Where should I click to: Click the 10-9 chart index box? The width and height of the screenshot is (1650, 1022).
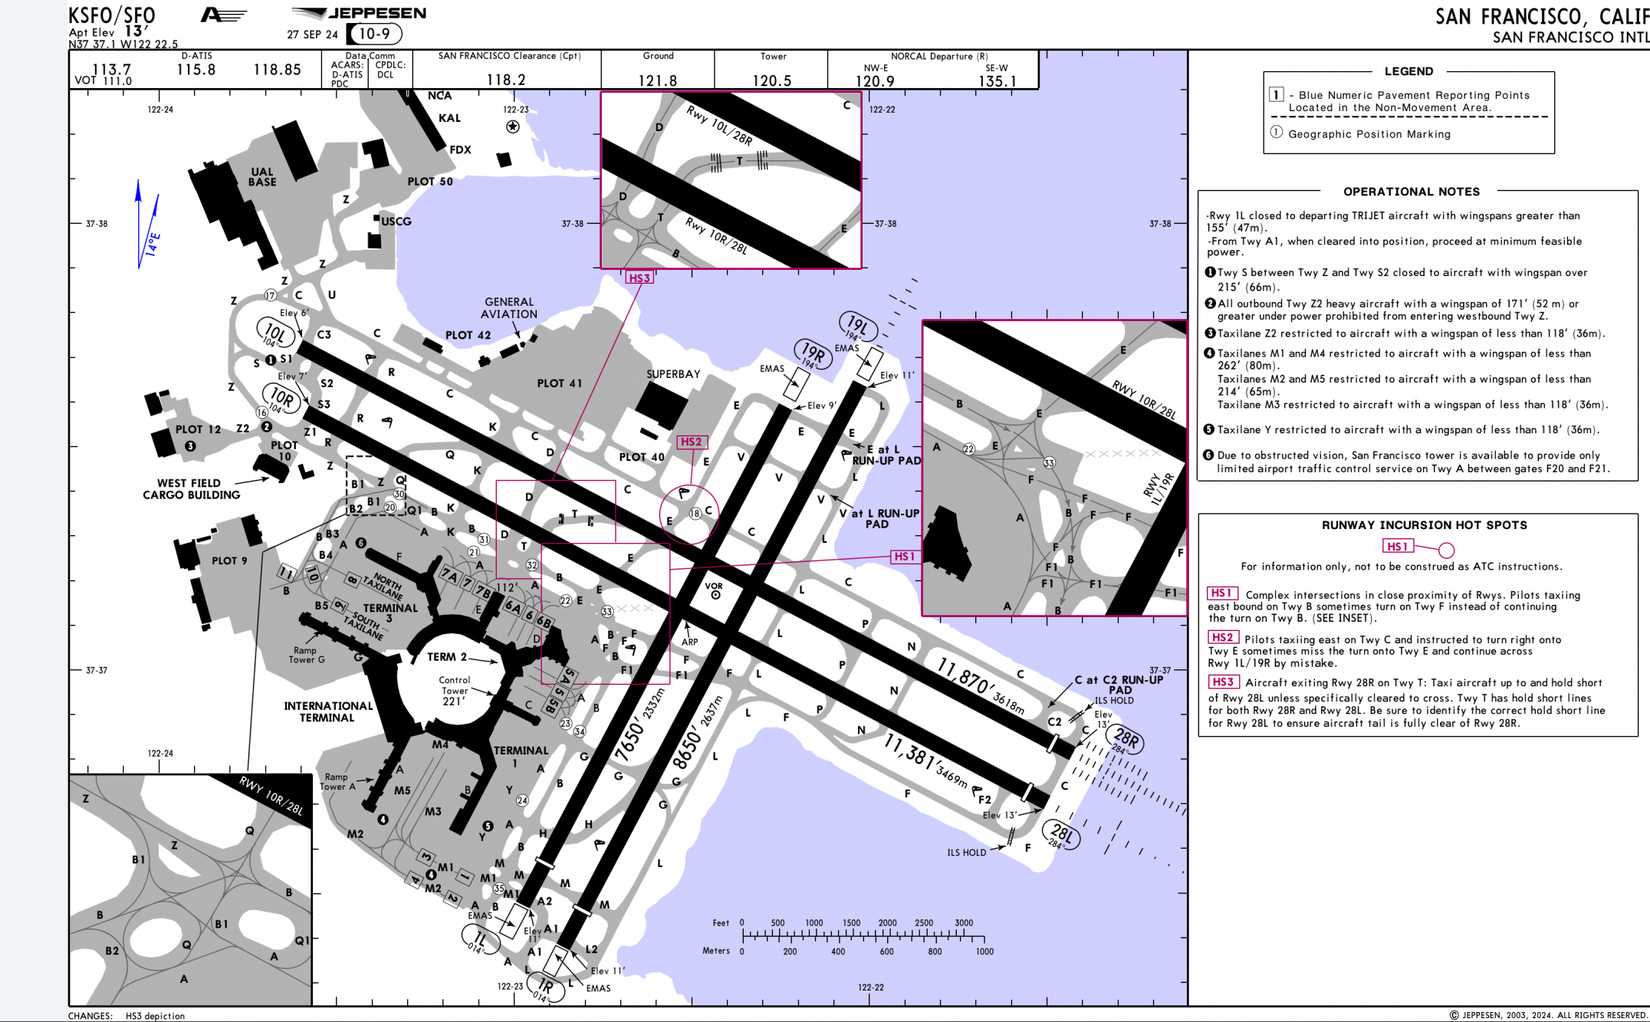pyautogui.click(x=374, y=34)
